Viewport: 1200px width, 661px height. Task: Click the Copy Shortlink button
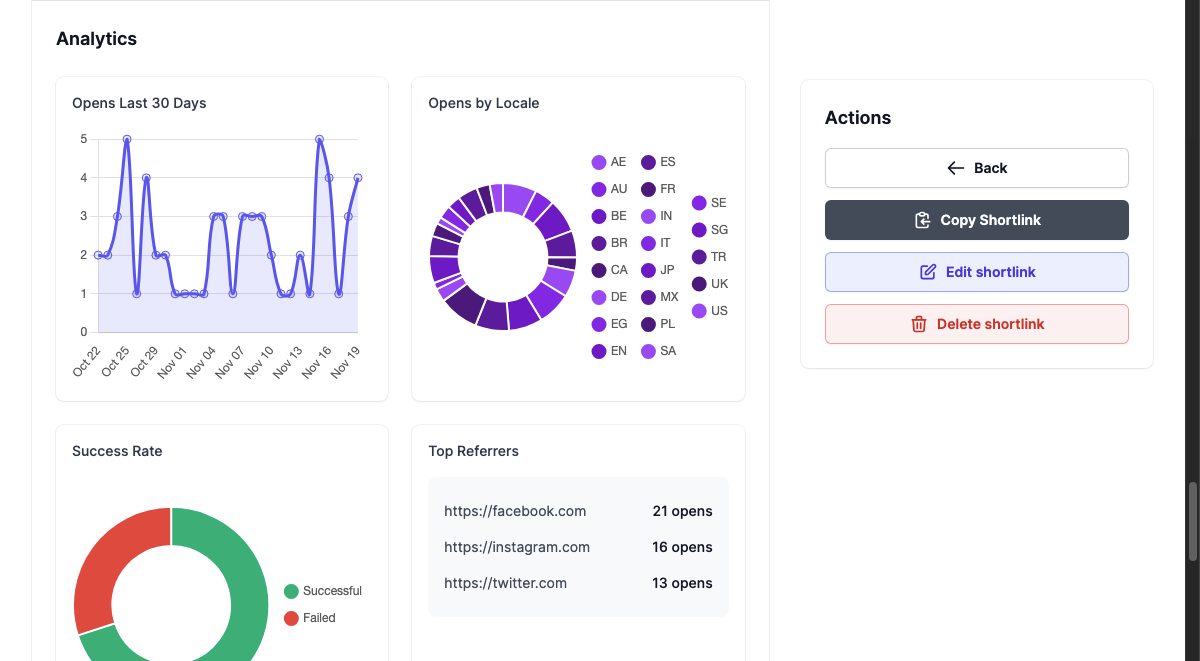977,220
